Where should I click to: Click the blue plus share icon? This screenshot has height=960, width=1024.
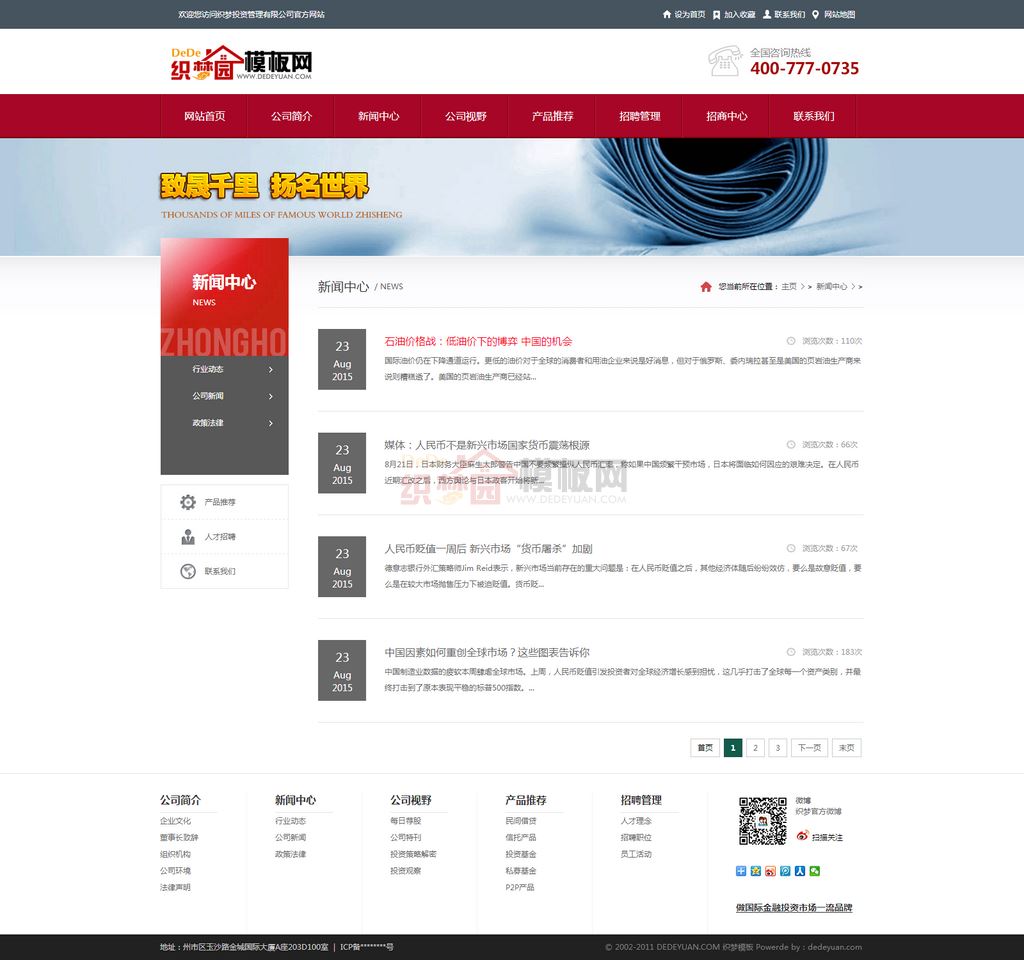coord(741,871)
